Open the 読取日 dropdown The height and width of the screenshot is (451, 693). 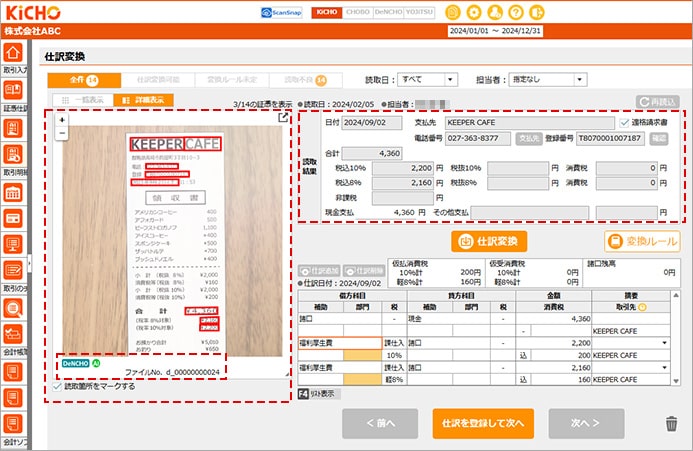point(427,80)
